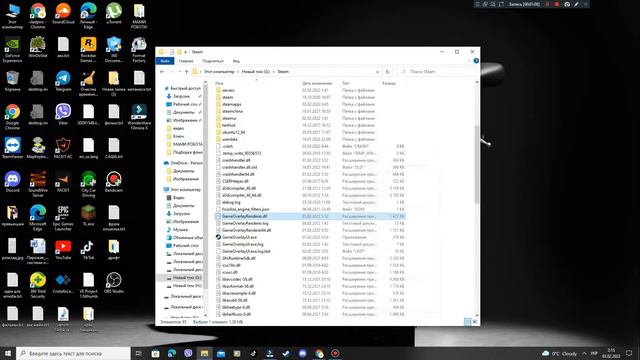This screenshot has width=640, height=360.
Task: Open the uTorrent desktop shortcut
Action: pyautogui.click(x=114, y=14)
